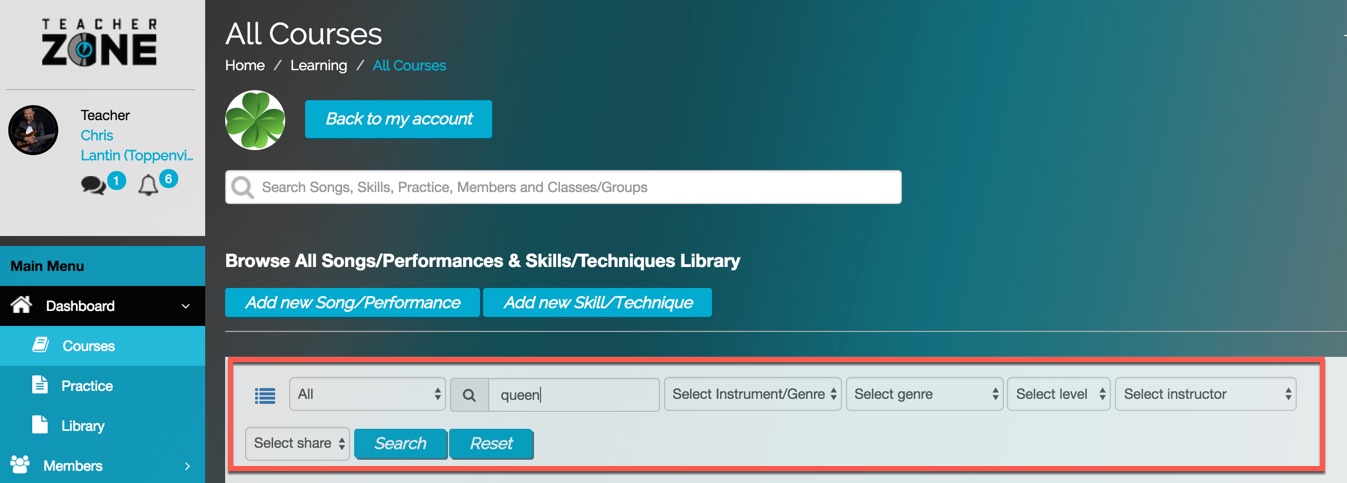Open Courses in the sidebar
This screenshot has height=483, width=1347.
coord(102,346)
